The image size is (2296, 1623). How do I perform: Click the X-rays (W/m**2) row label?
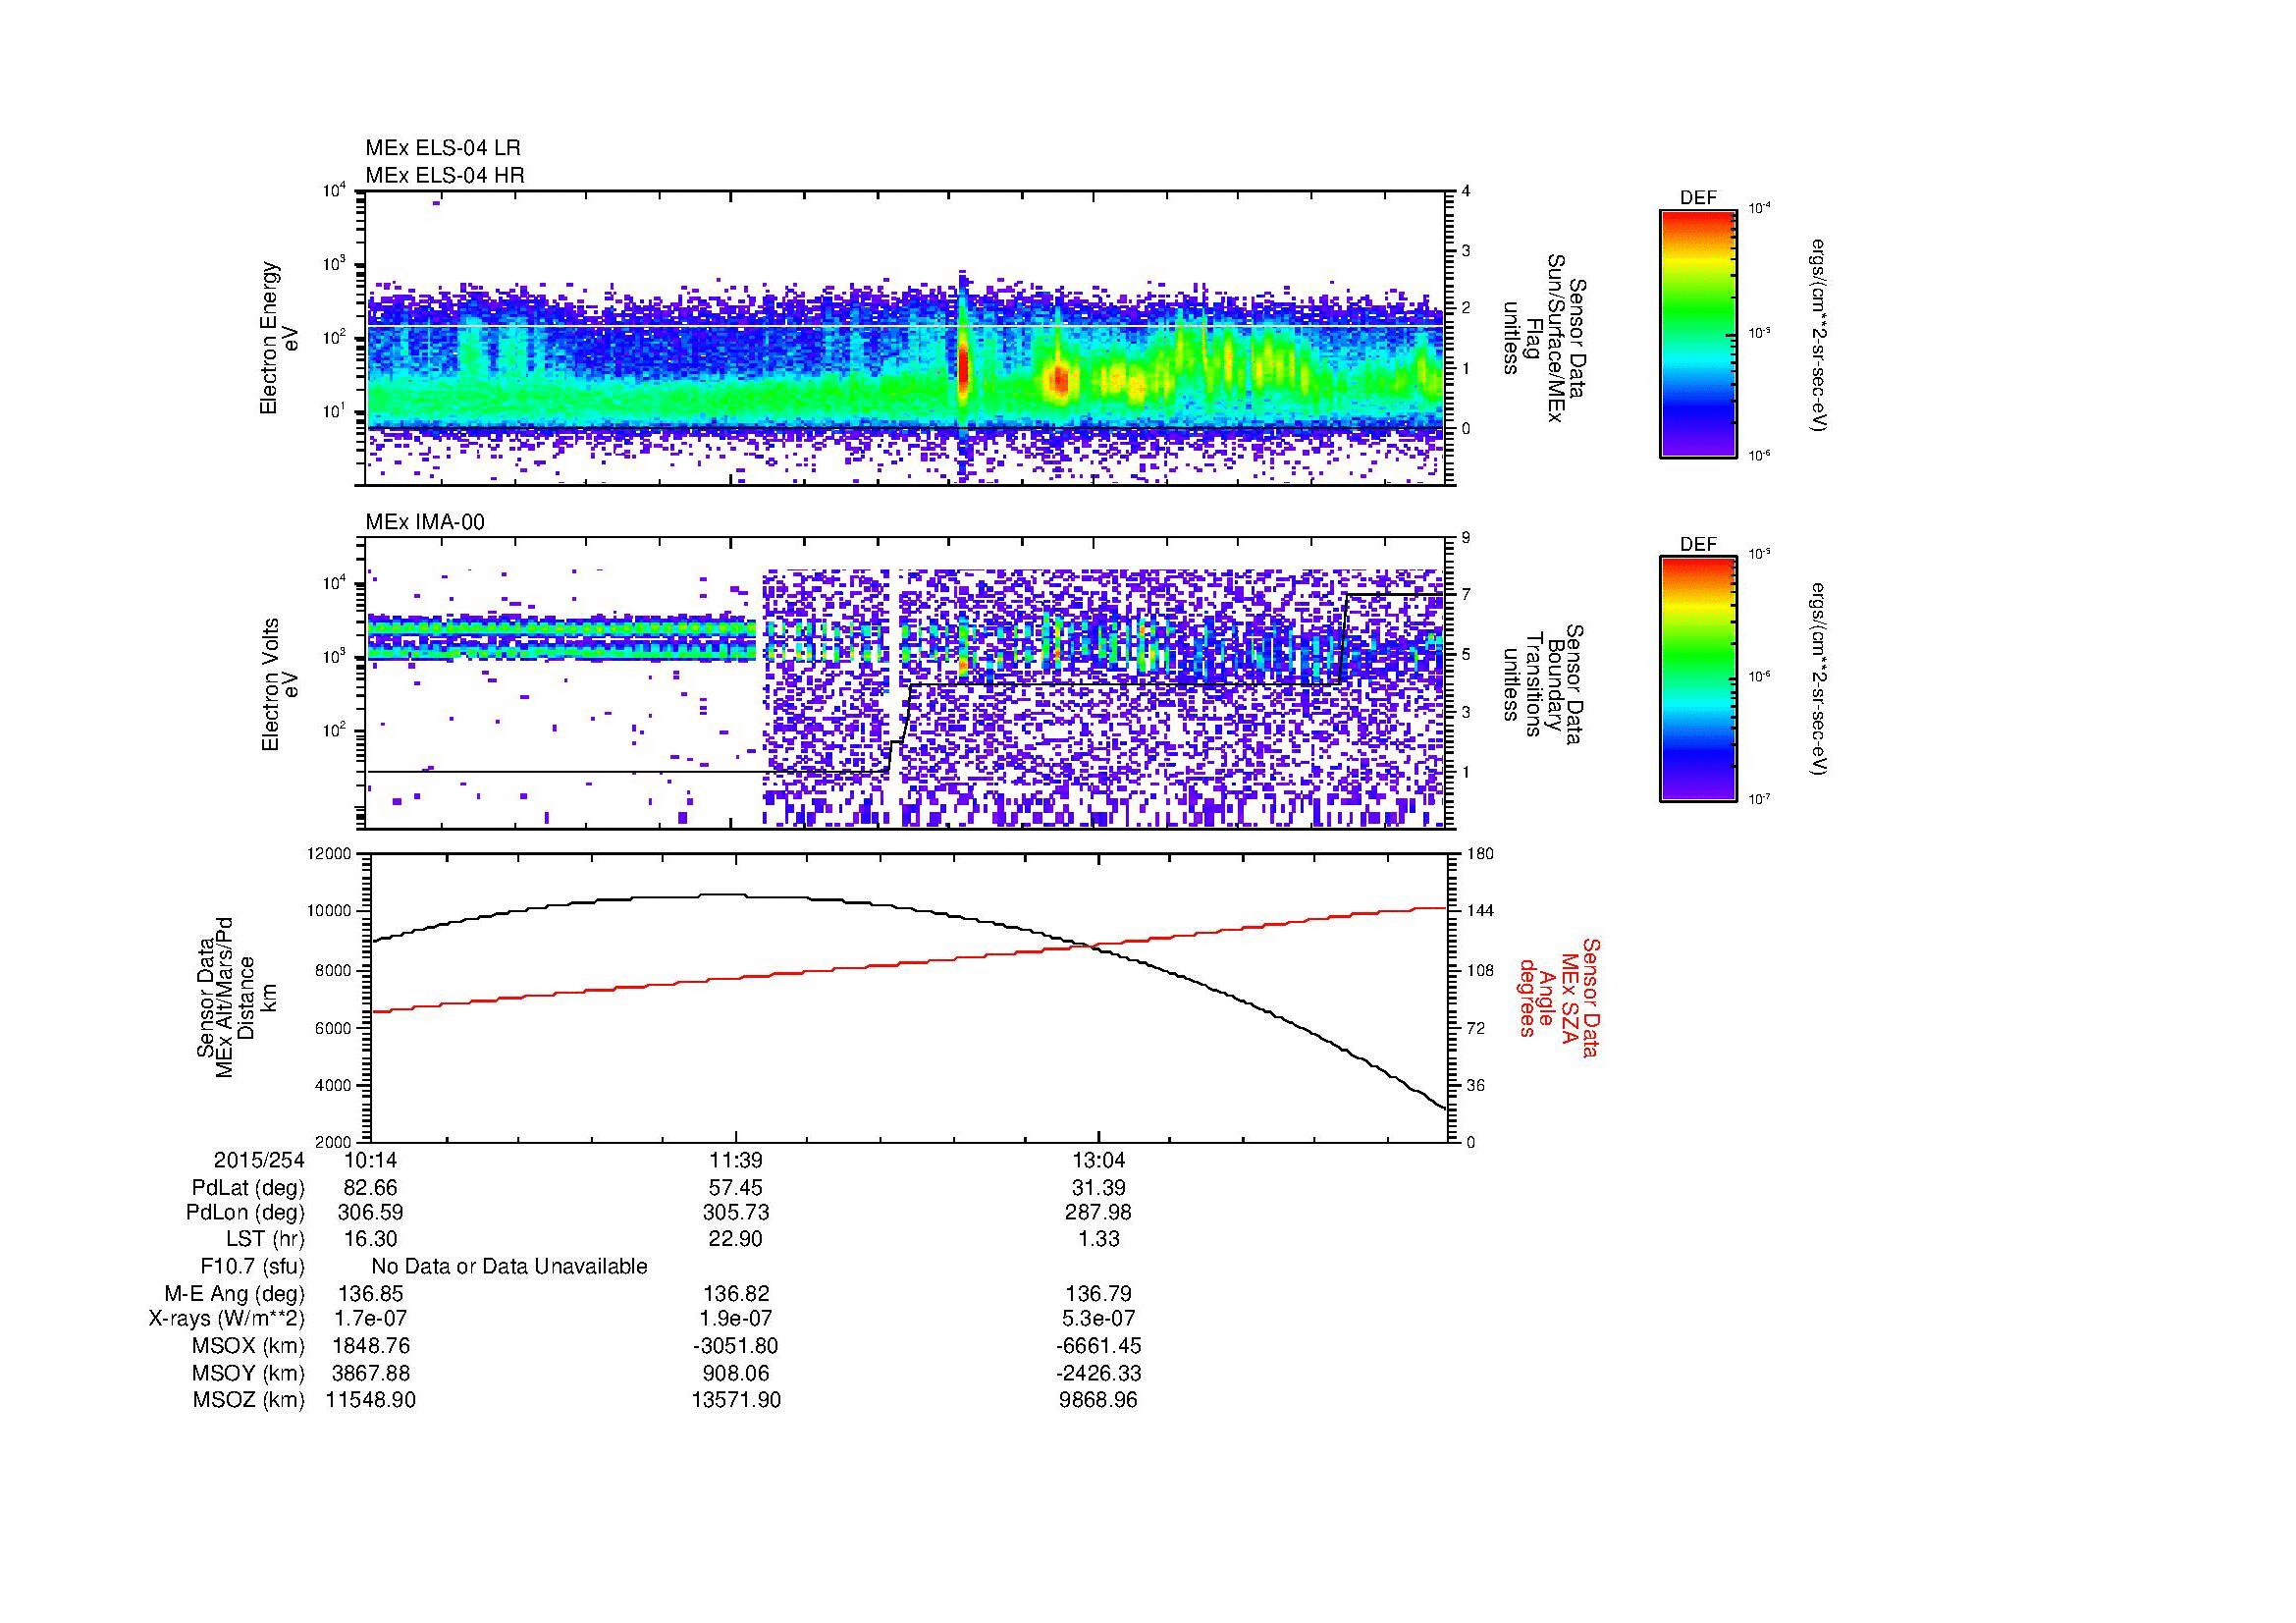click(x=227, y=1319)
